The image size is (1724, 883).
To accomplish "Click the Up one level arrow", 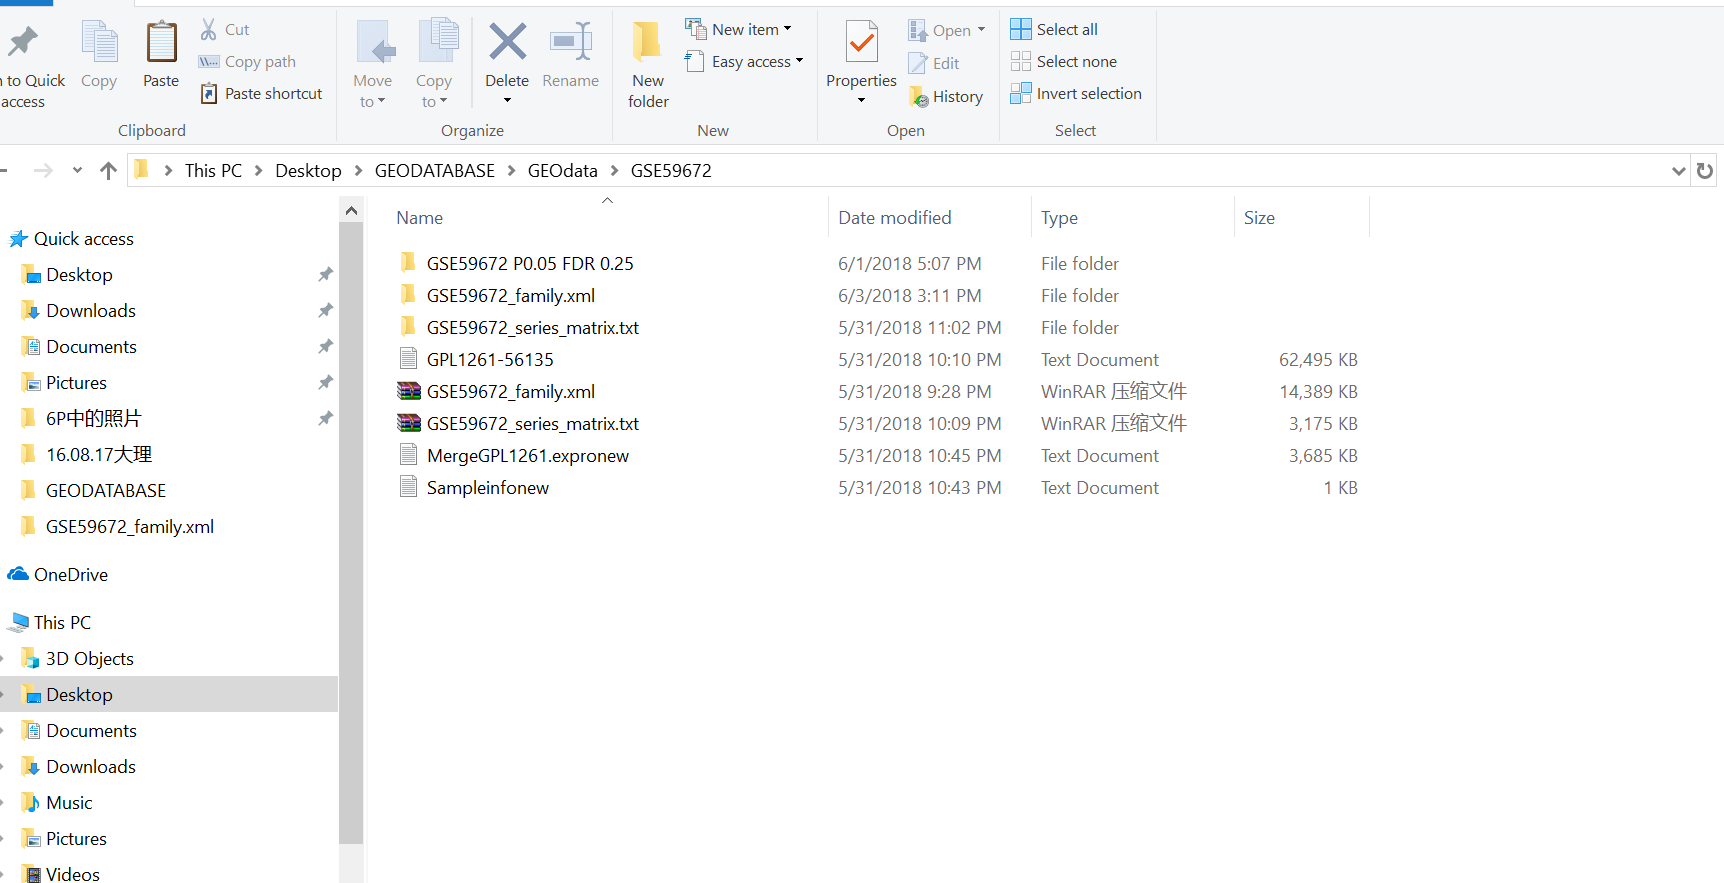I will click(109, 171).
